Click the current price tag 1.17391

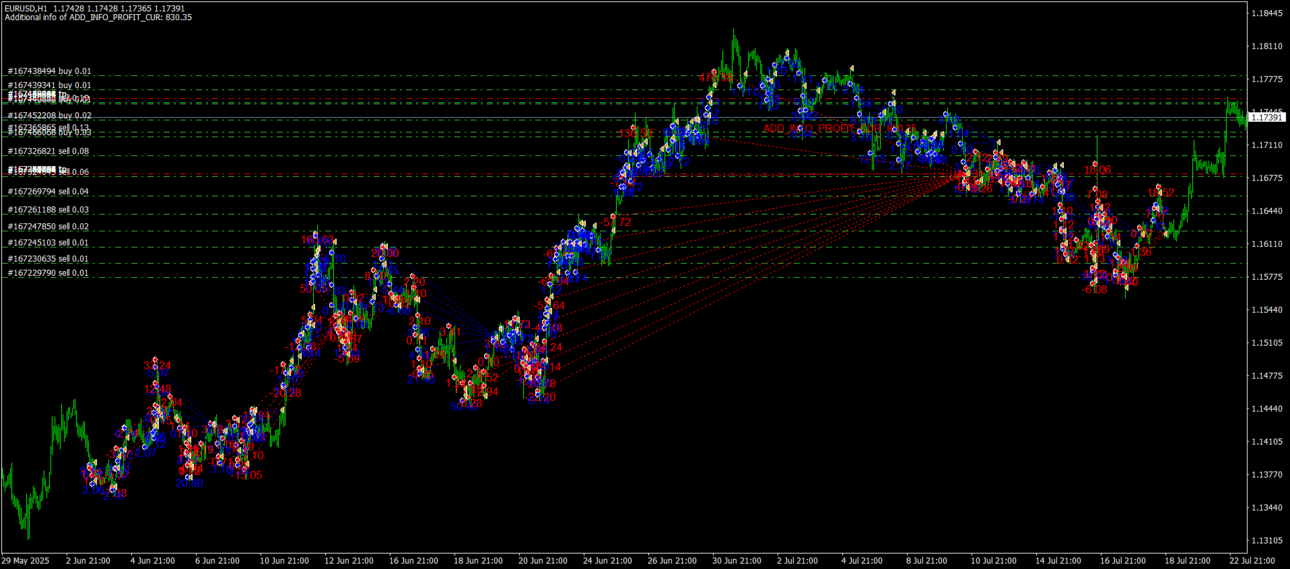tap(1268, 117)
